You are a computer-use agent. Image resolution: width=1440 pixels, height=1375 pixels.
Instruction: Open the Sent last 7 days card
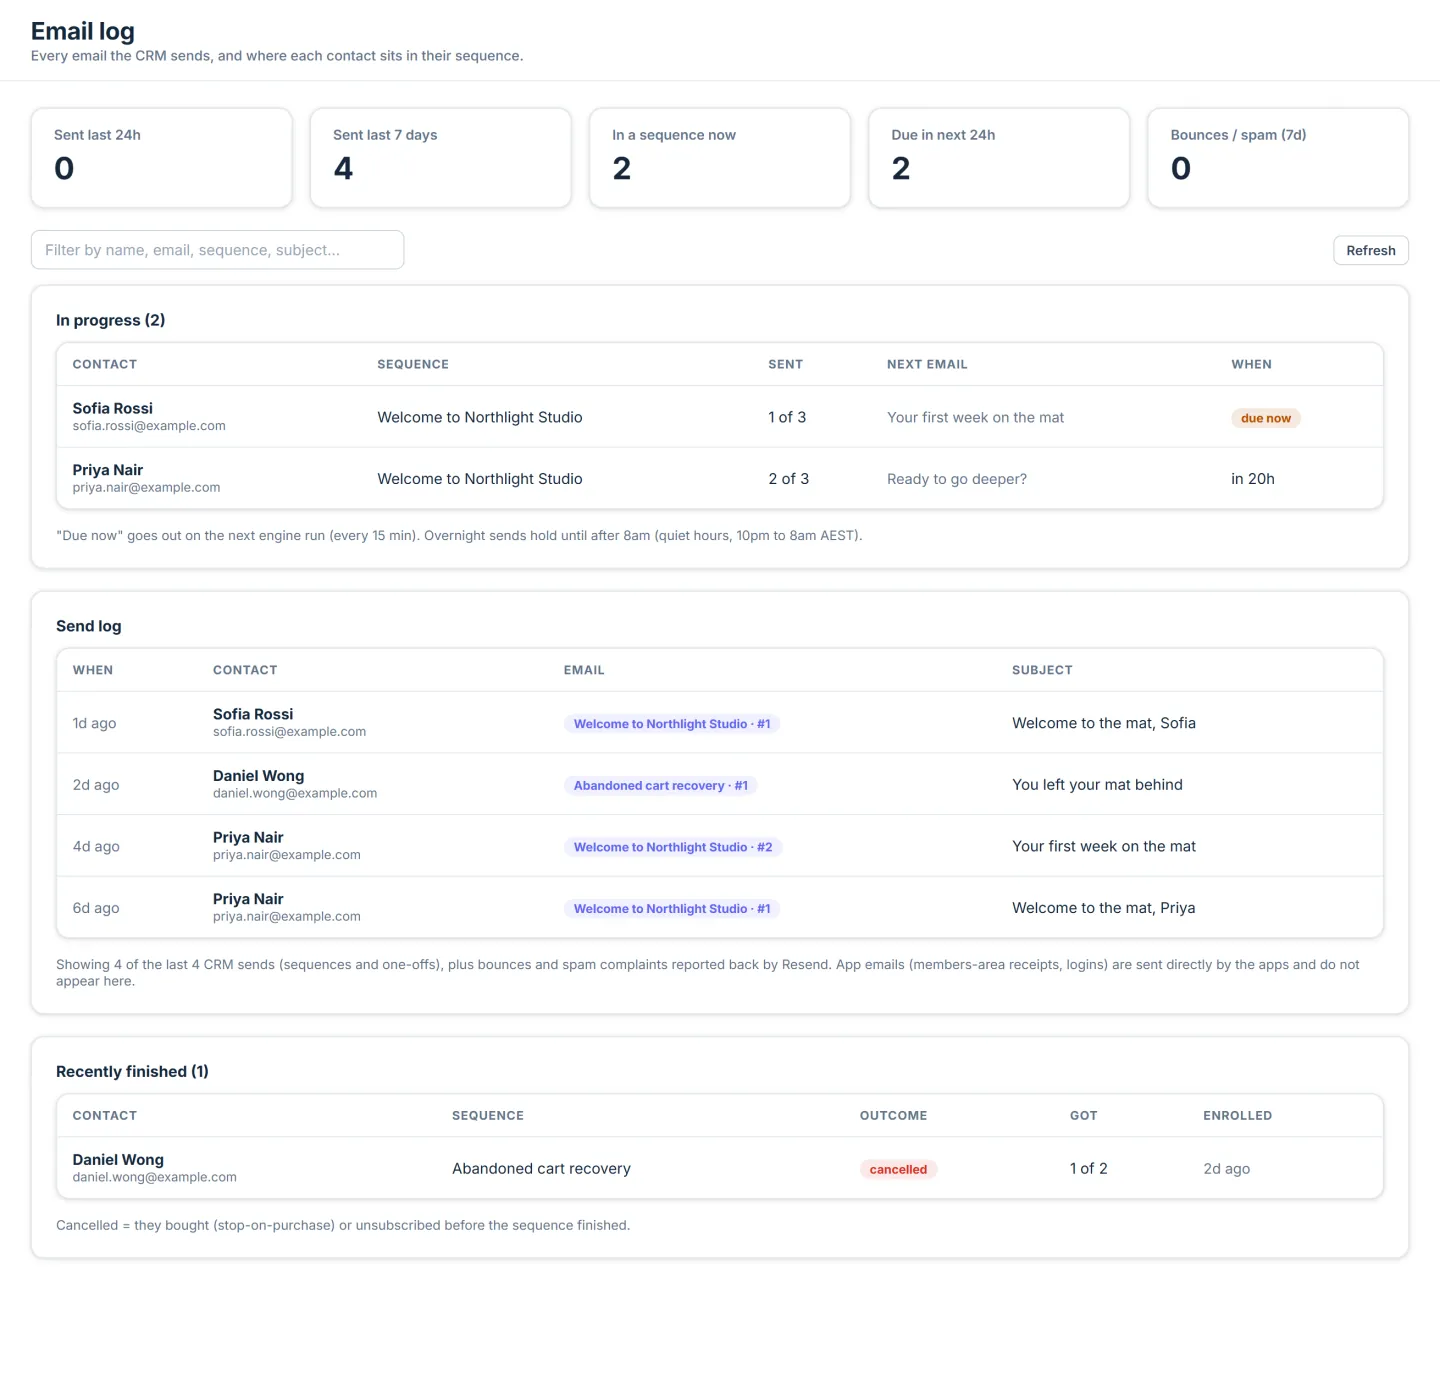[x=440, y=158]
